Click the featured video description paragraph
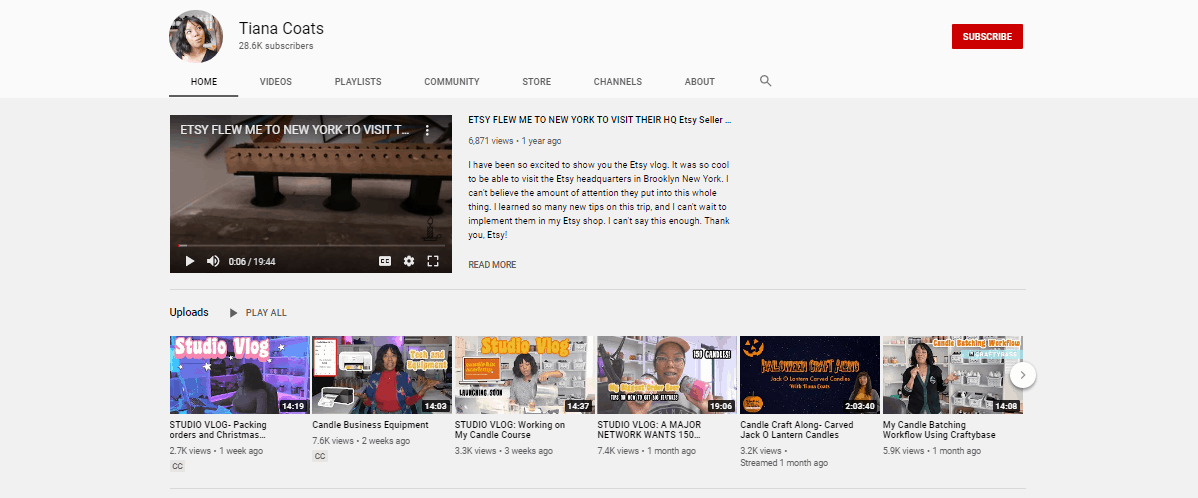 (600, 200)
